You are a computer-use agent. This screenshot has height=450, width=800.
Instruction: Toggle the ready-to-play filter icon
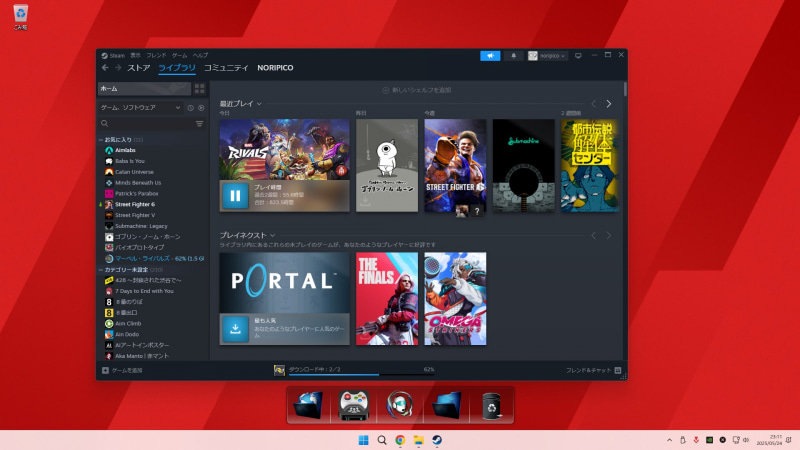tap(201, 108)
